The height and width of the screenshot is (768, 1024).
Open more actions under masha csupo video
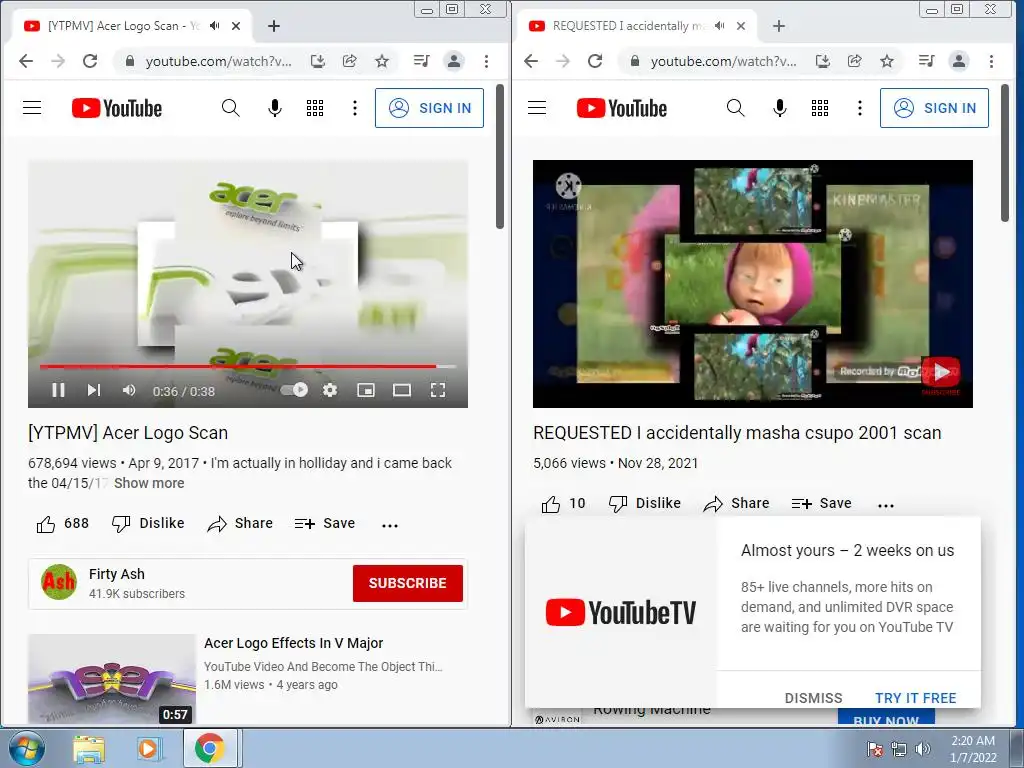pos(886,505)
